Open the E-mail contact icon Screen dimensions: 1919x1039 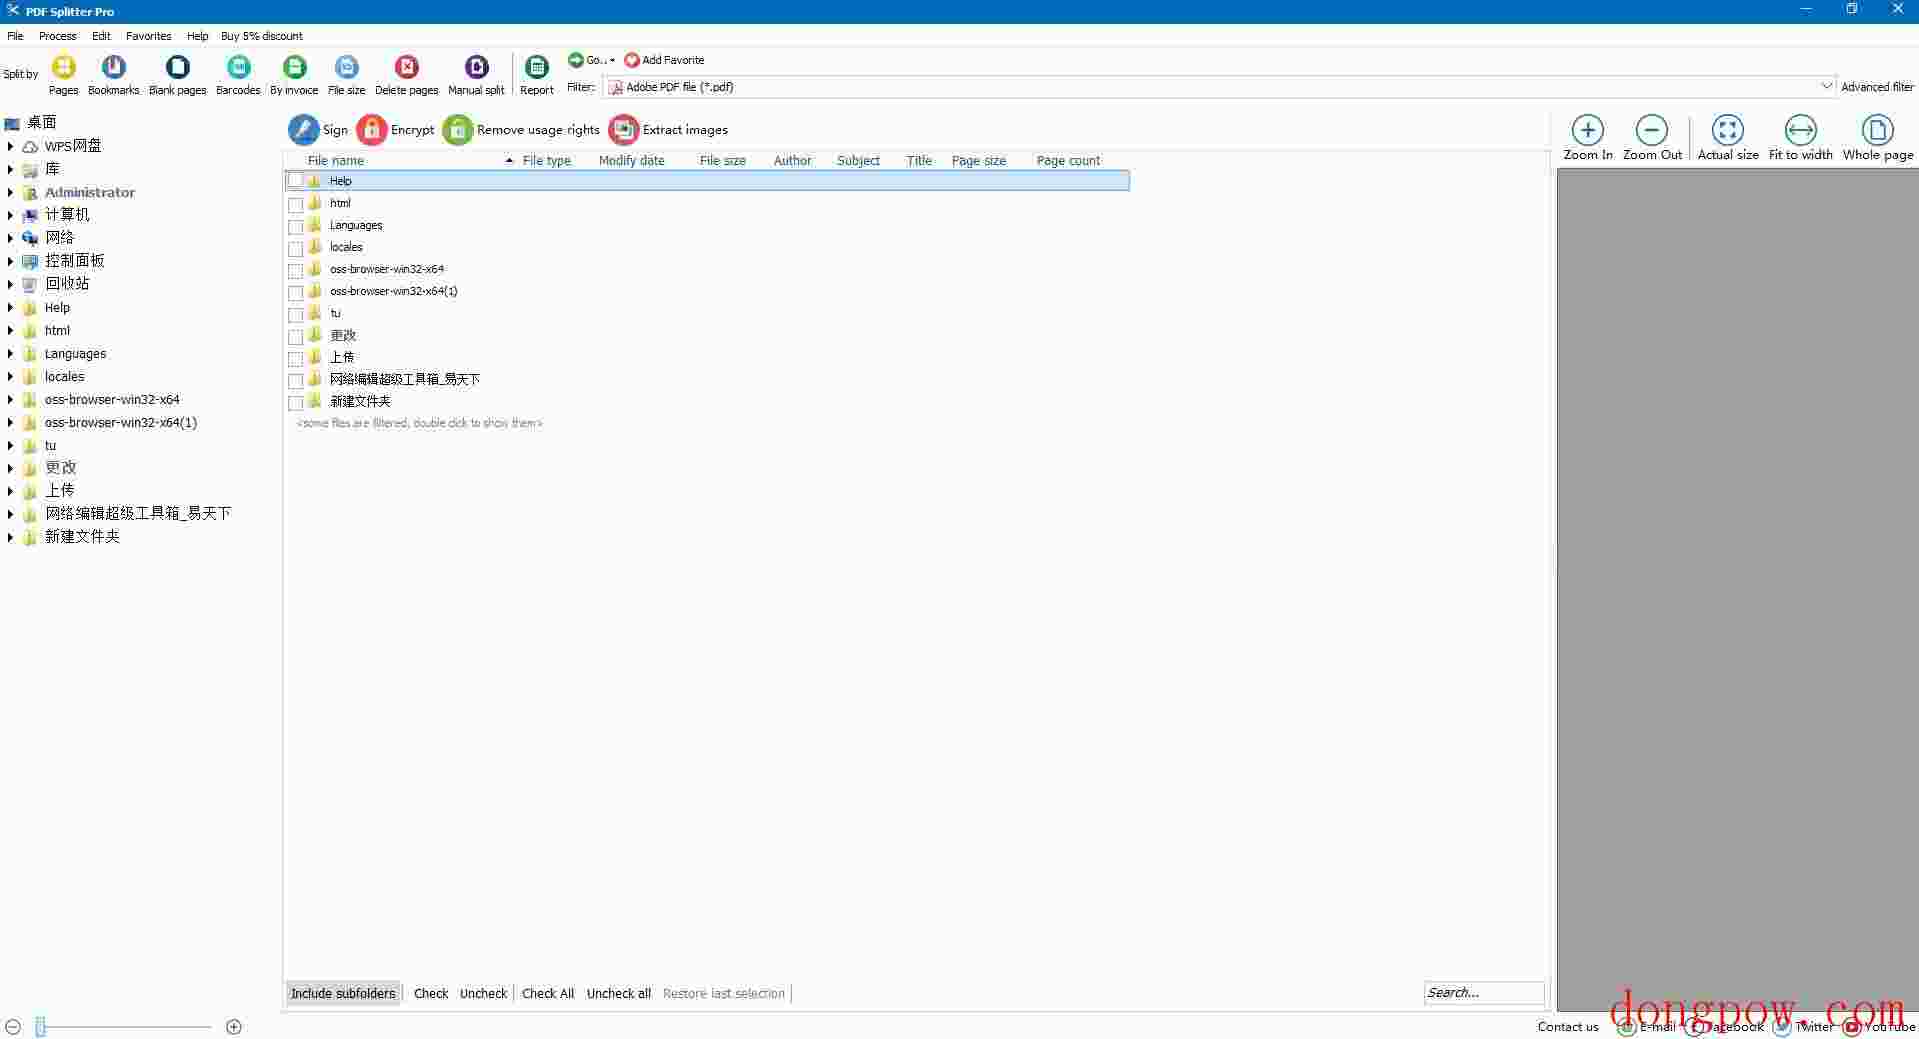click(1627, 1027)
